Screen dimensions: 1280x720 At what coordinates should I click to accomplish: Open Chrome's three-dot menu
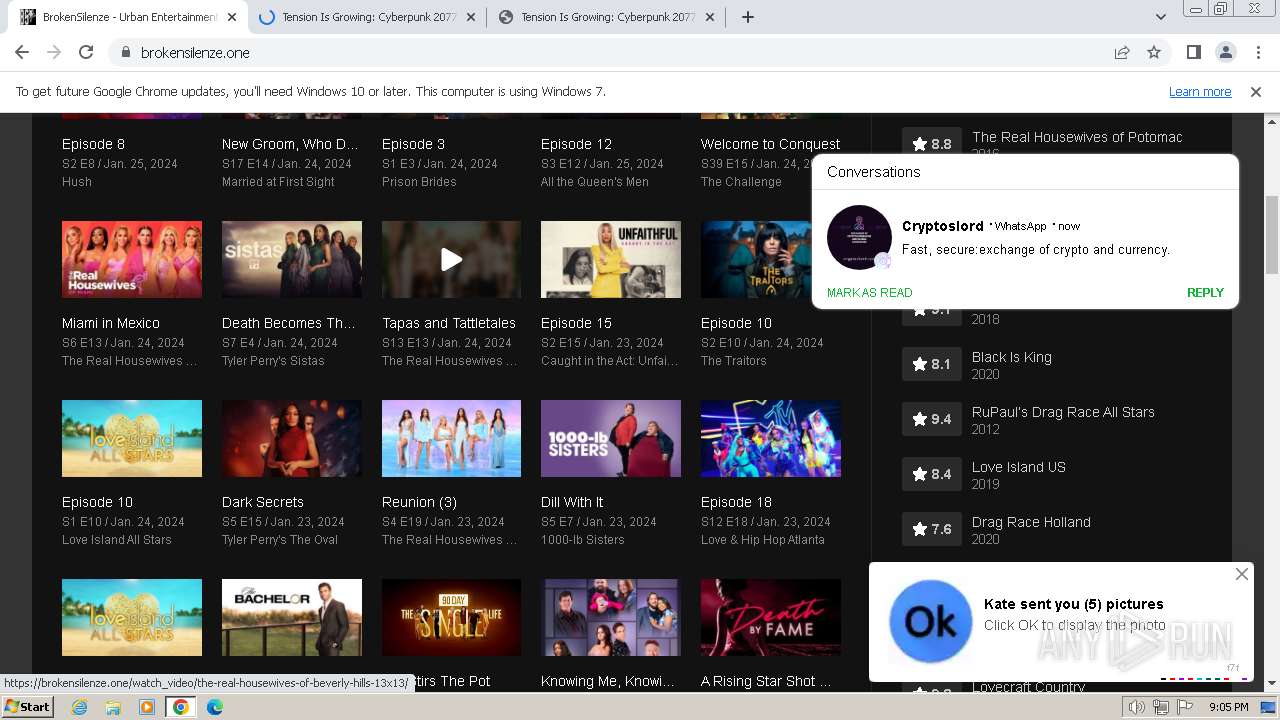pyautogui.click(x=1257, y=53)
